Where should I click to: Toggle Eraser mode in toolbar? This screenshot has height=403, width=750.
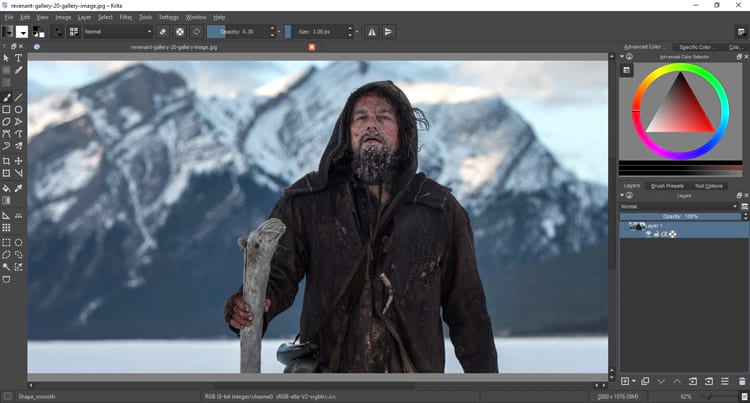click(163, 32)
